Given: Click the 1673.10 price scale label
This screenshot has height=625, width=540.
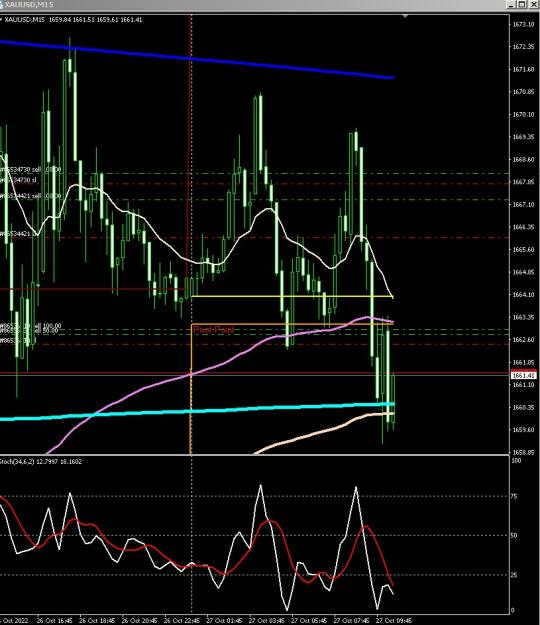Looking at the screenshot, I should [x=523, y=25].
